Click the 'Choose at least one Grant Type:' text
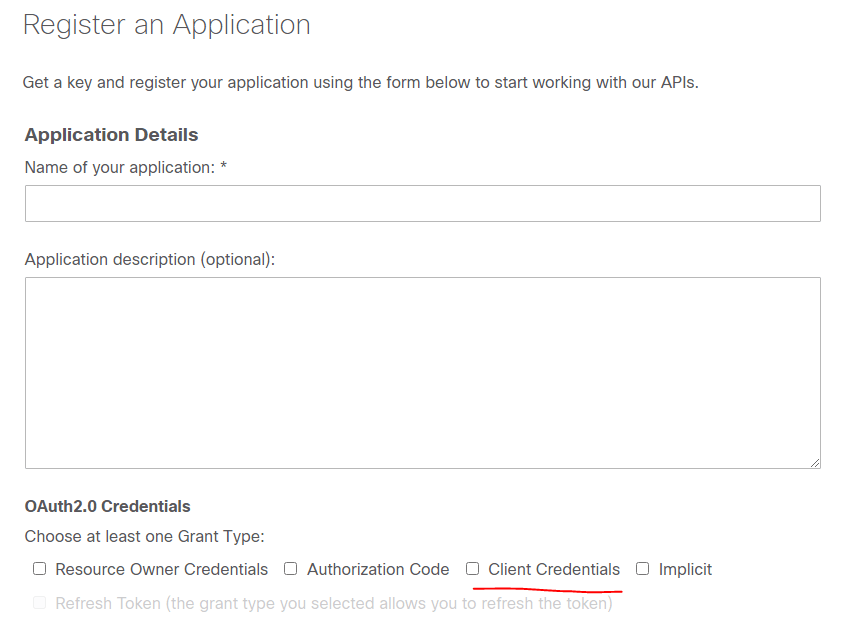This screenshot has width=856, height=633. pyautogui.click(x=145, y=537)
